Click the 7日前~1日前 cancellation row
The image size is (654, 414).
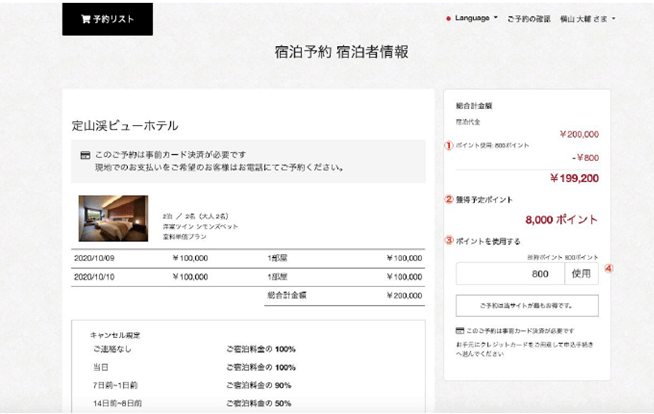[192, 385]
